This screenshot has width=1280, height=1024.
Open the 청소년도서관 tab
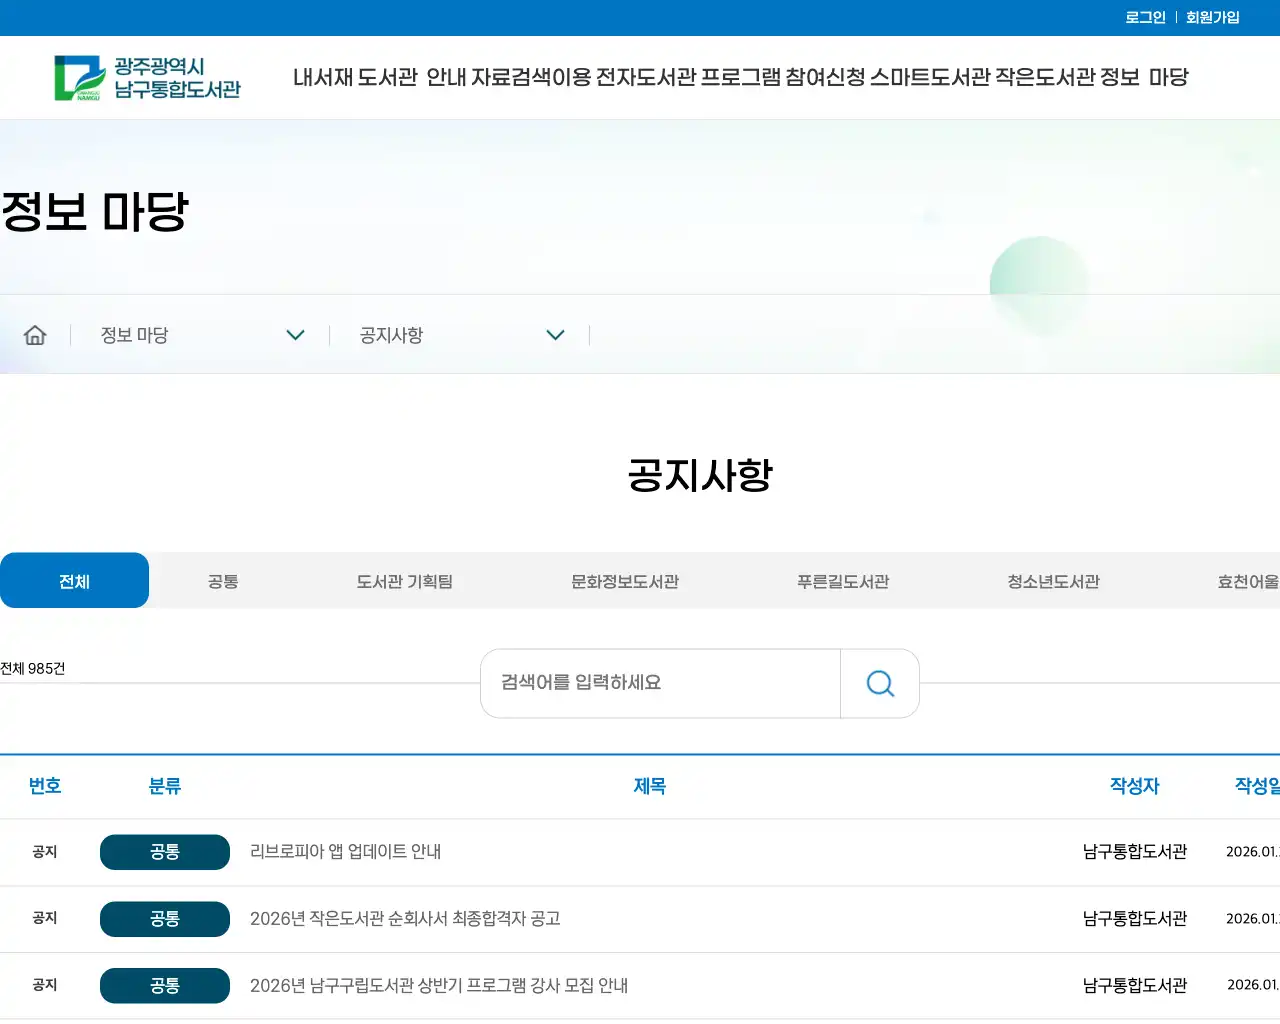[x=1053, y=580]
